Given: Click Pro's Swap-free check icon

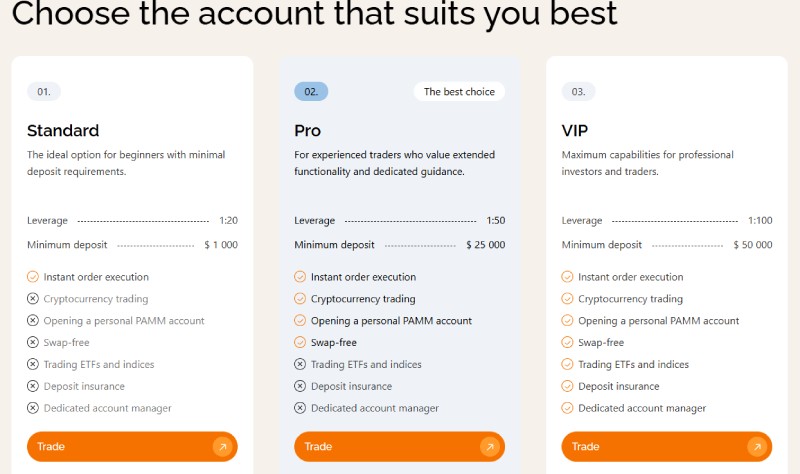Looking at the screenshot, I should click(300, 343).
